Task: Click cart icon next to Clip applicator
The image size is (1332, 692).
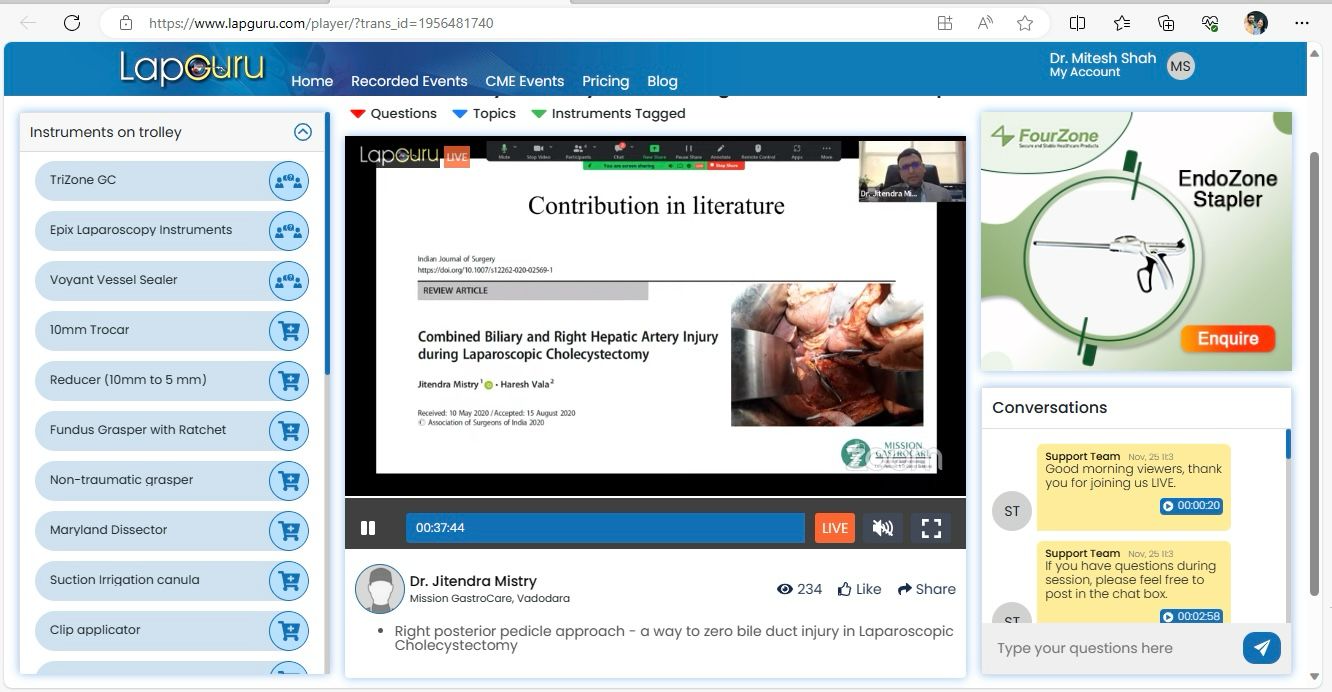Action: pos(288,631)
